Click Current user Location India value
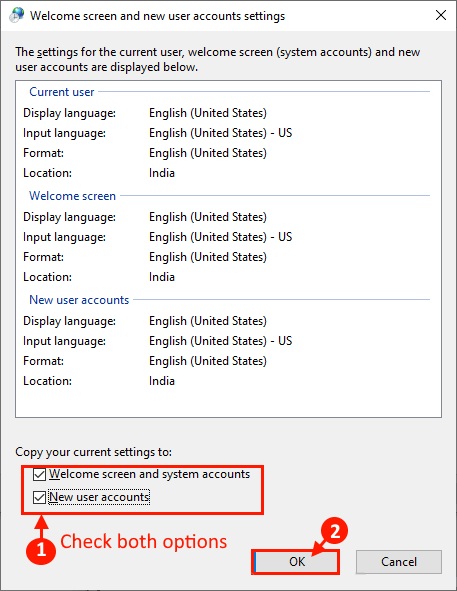This screenshot has width=457, height=591. click(162, 173)
